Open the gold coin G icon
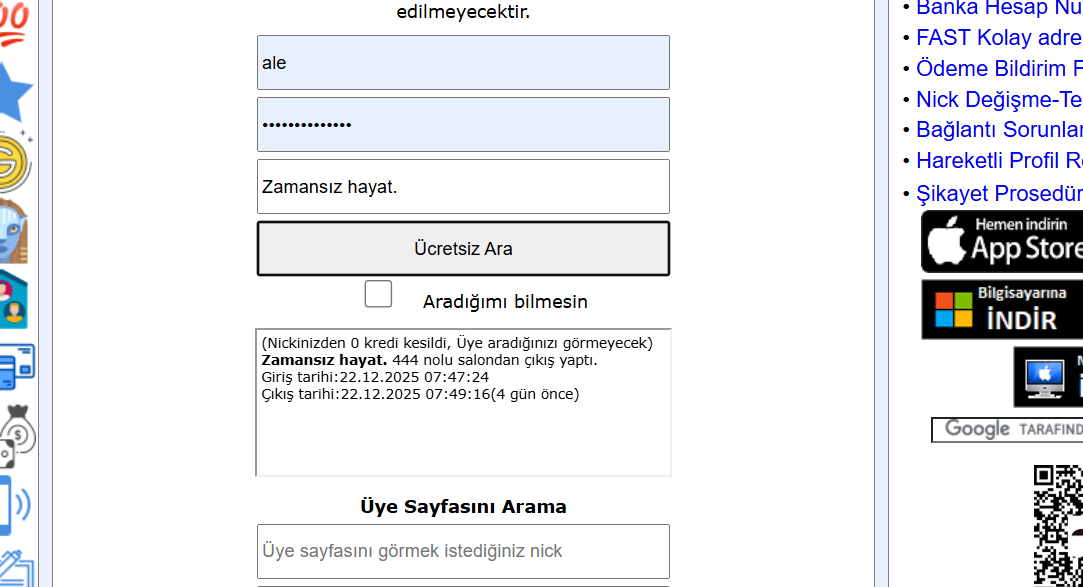The image size is (1083, 587). 14,162
